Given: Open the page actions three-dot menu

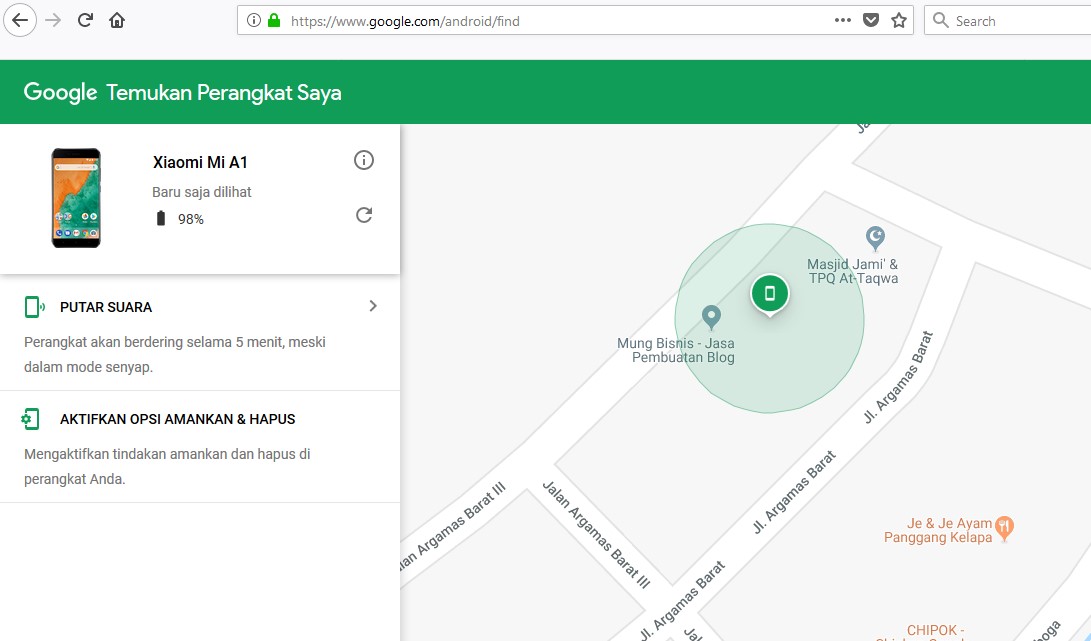Looking at the screenshot, I should (x=843, y=20).
